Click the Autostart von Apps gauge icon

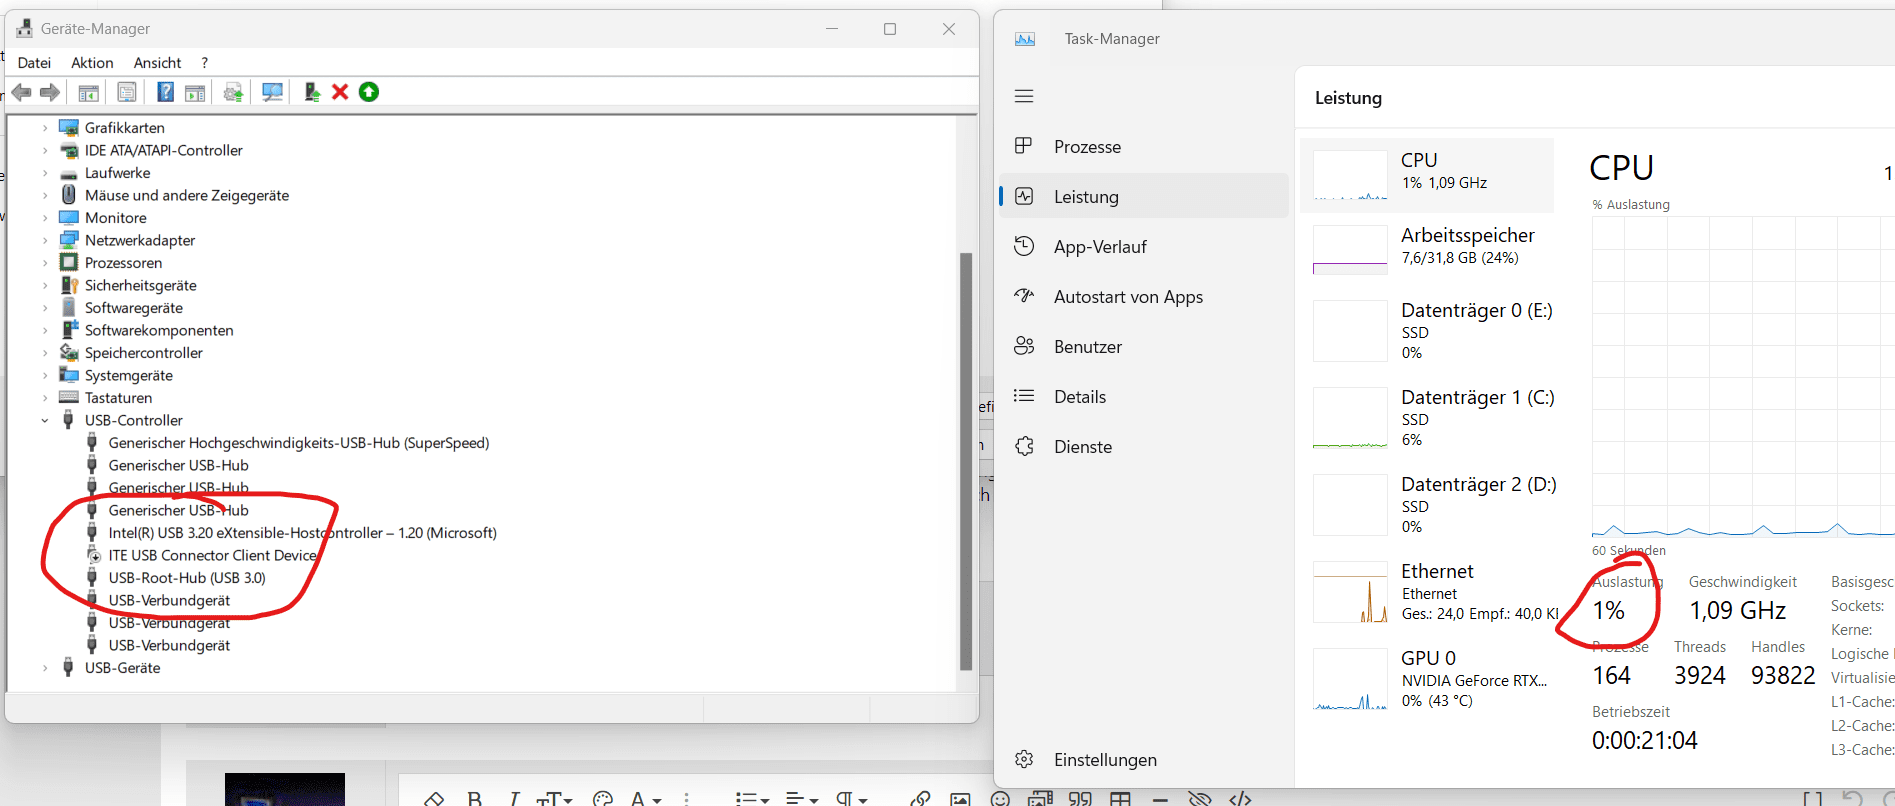click(1024, 296)
